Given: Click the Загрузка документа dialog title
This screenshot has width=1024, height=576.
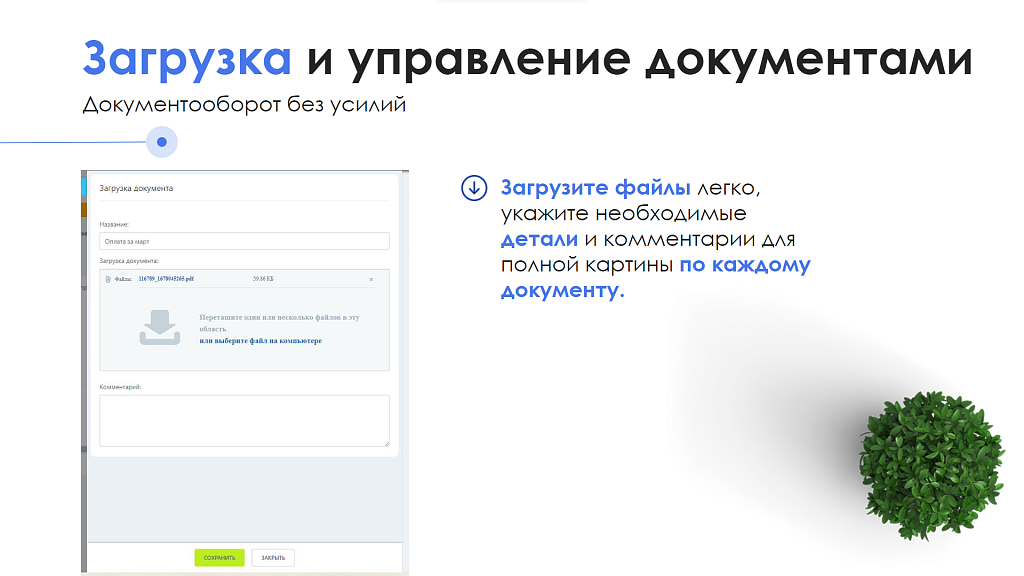Looking at the screenshot, I should click(136, 187).
